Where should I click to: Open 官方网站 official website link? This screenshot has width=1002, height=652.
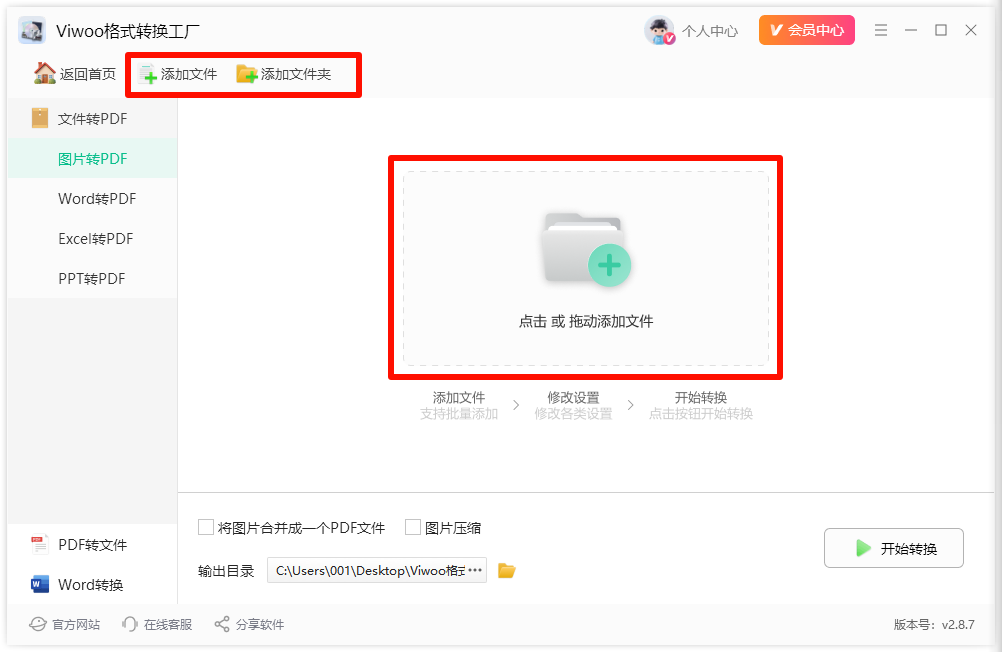pyautogui.click(x=65, y=625)
